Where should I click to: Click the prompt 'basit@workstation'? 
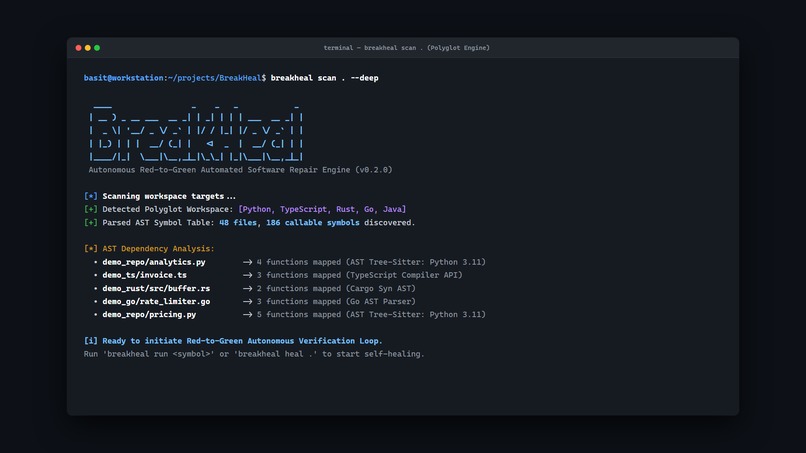click(124, 78)
